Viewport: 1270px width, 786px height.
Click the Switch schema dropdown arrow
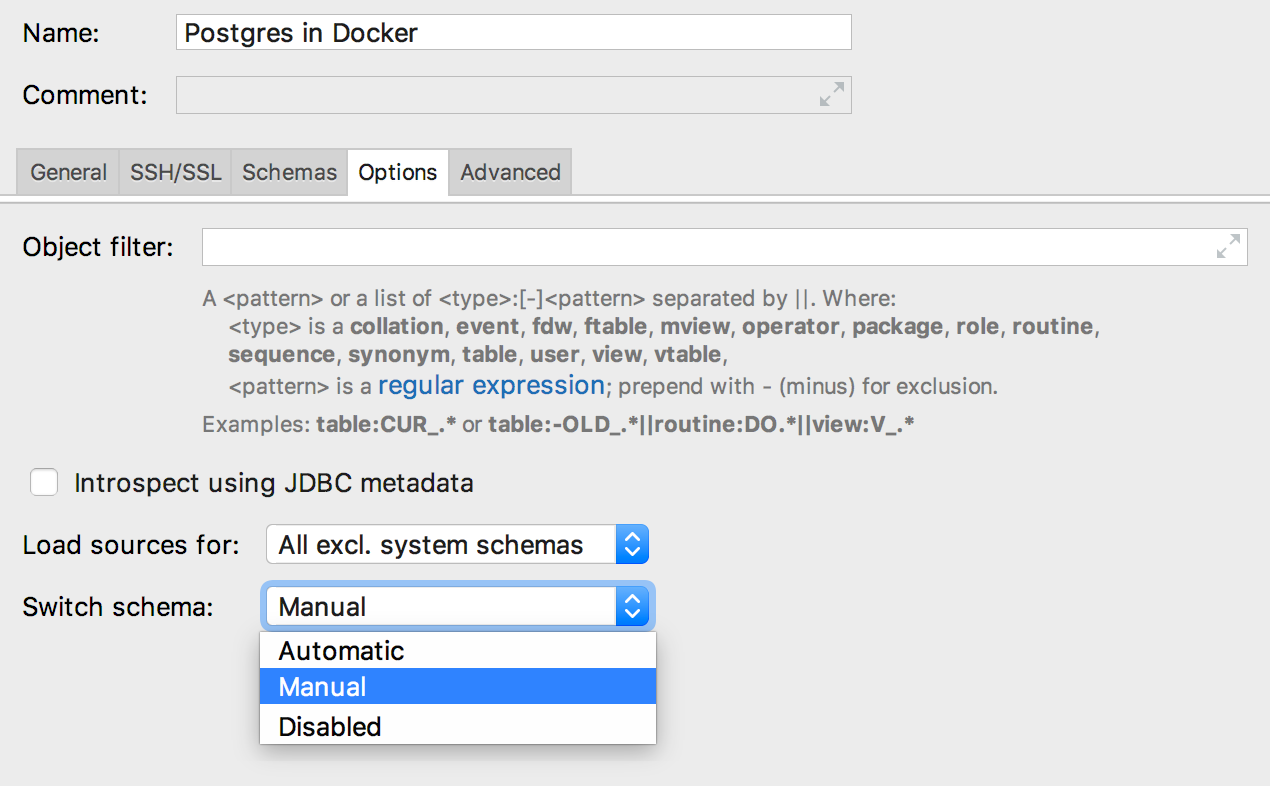coord(632,607)
